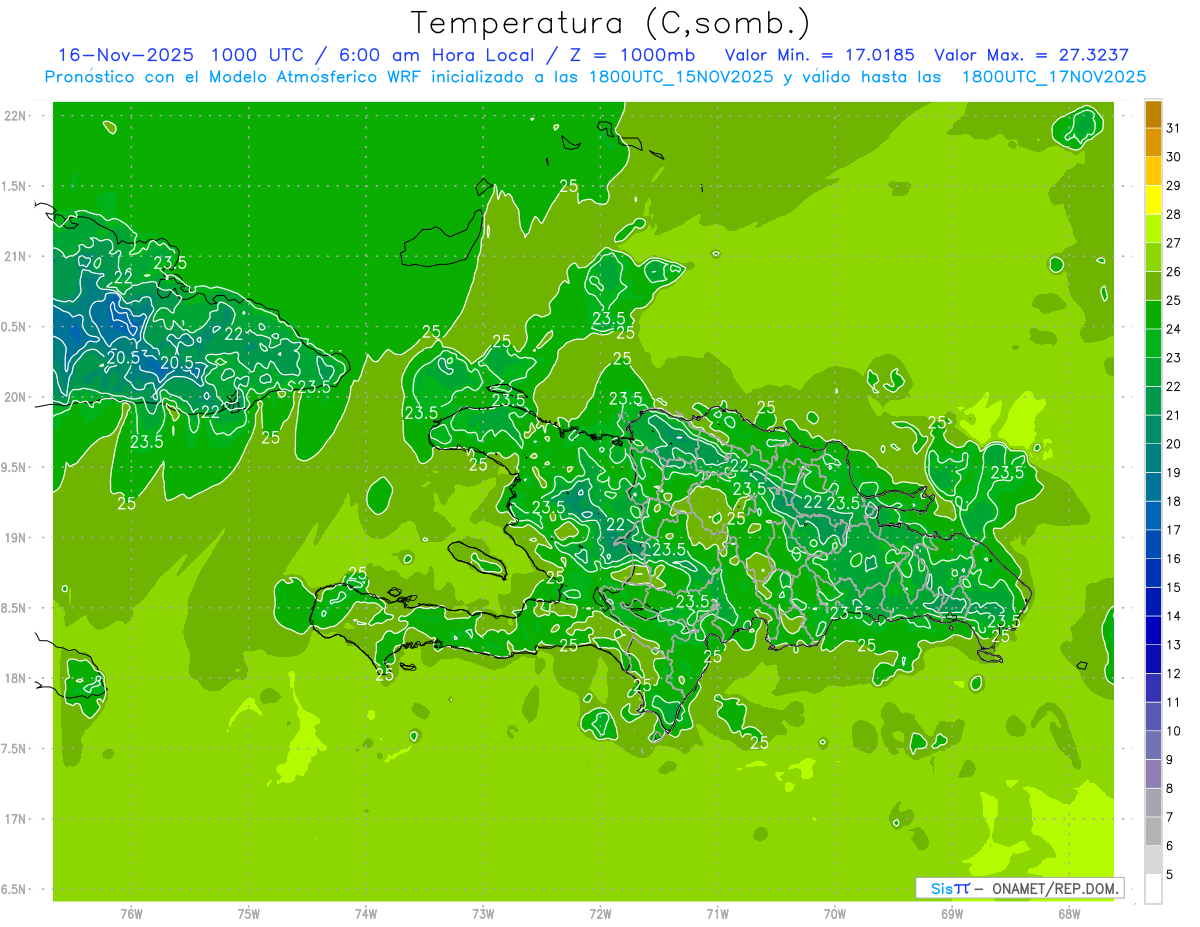Image resolution: width=1200 pixels, height=927 pixels.
Task: Click the legend value '17'
Action: pos(1174,530)
